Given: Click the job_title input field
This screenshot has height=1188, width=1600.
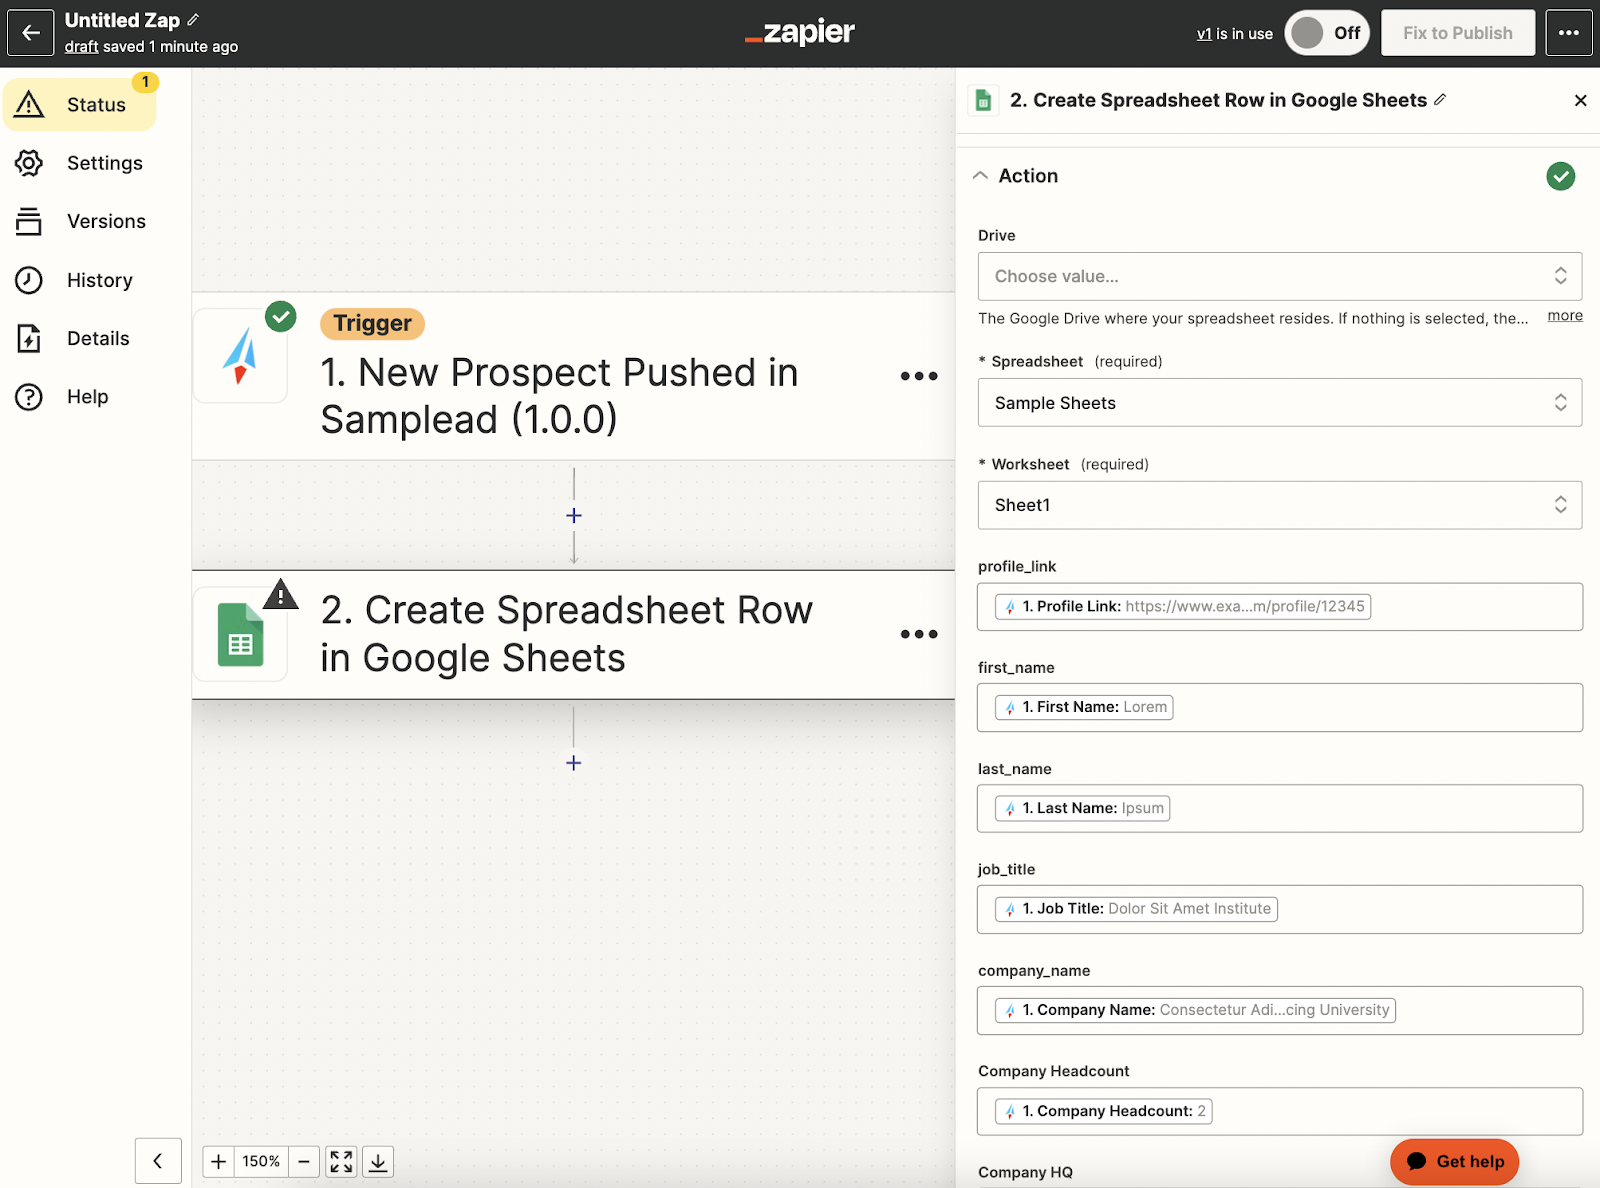Looking at the screenshot, I should (x=1279, y=909).
